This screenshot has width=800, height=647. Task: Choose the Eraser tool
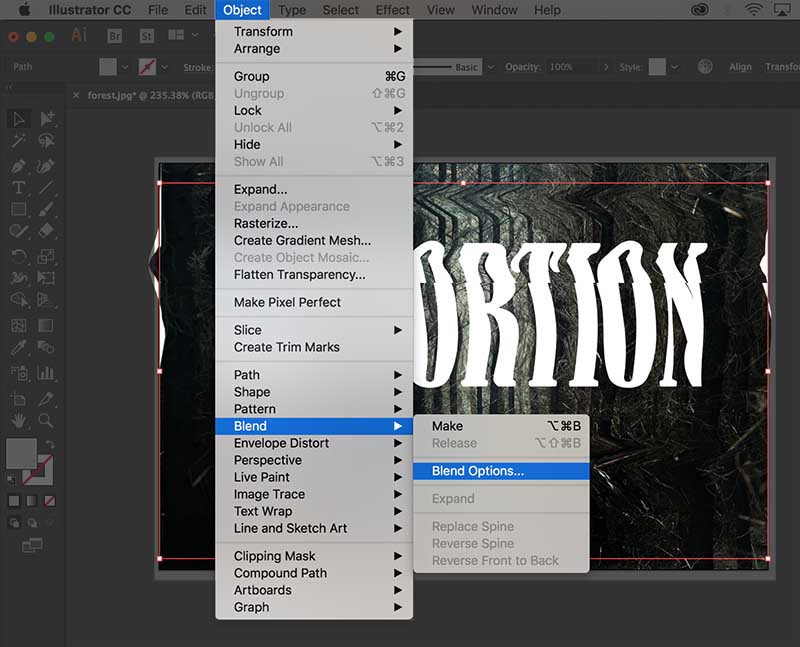pyautogui.click(x=45, y=231)
